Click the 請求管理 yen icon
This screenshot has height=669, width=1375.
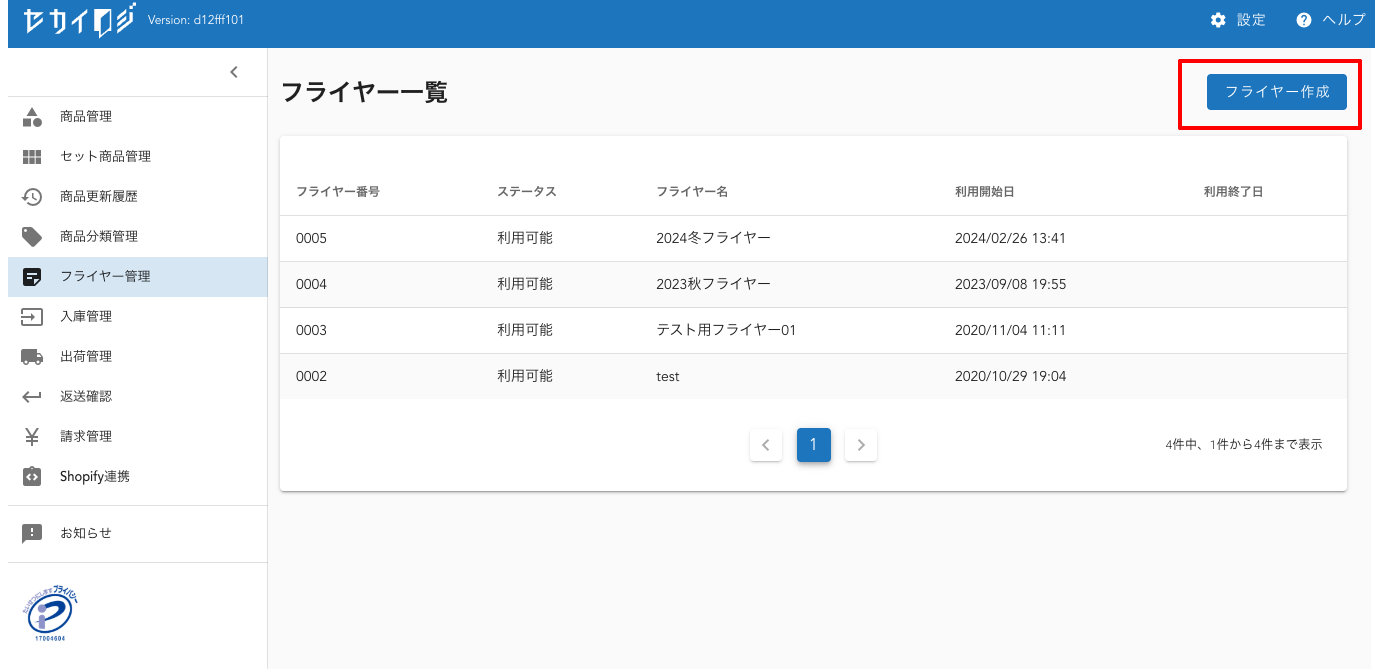[x=32, y=437]
